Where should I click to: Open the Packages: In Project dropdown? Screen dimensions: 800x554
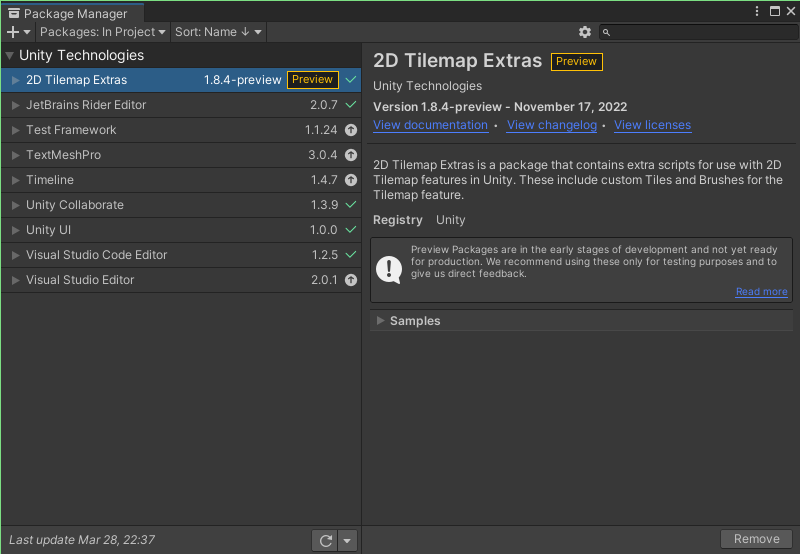pos(103,32)
